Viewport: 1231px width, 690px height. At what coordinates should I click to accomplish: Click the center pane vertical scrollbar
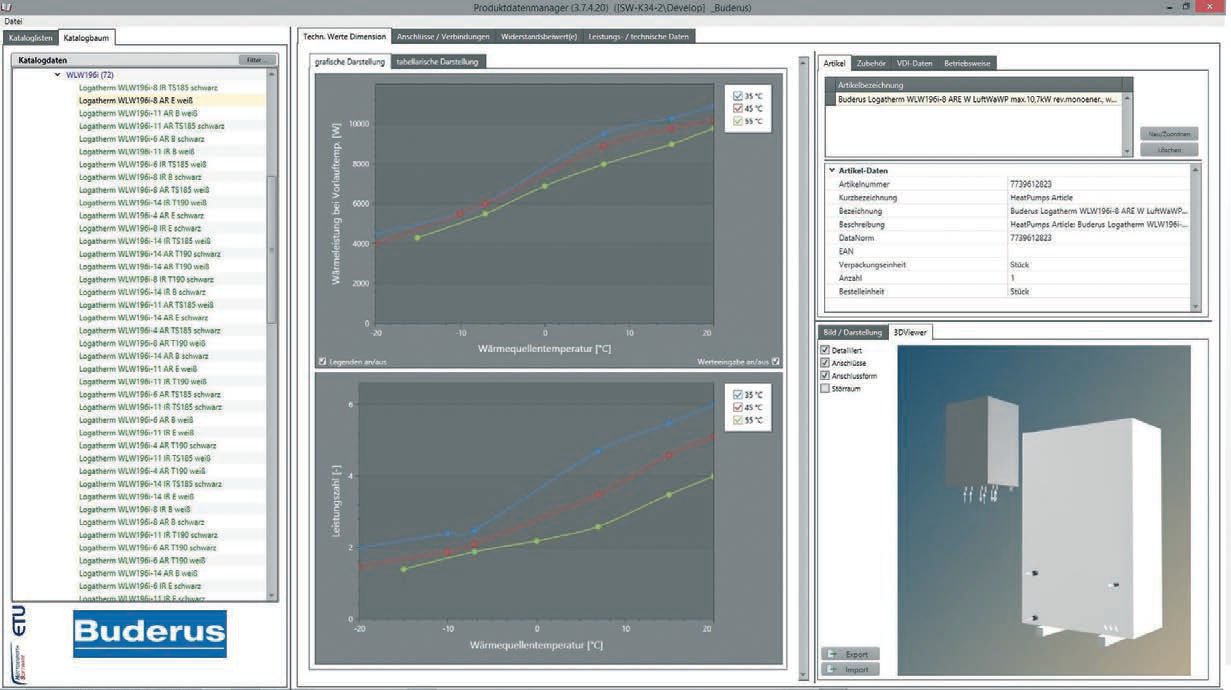coord(803,370)
